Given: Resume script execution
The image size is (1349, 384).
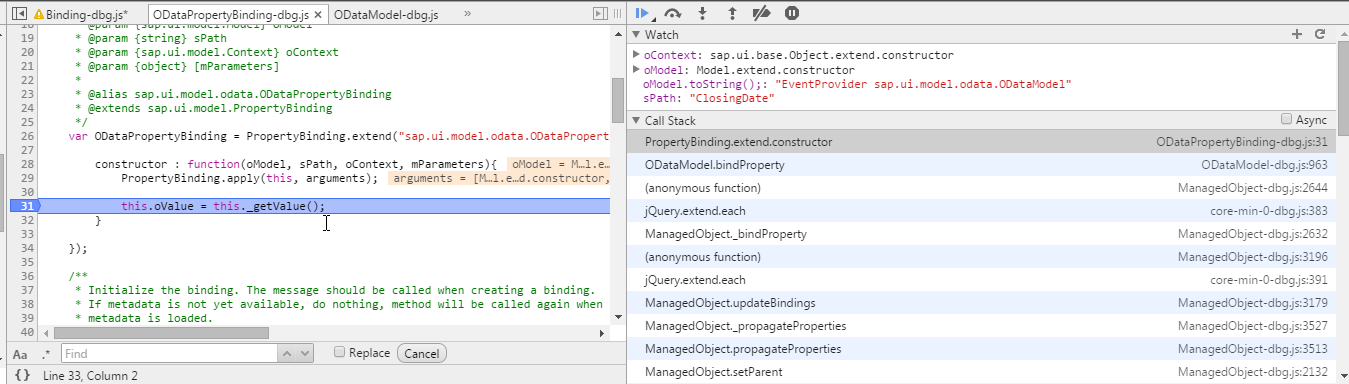Looking at the screenshot, I should tap(643, 13).
